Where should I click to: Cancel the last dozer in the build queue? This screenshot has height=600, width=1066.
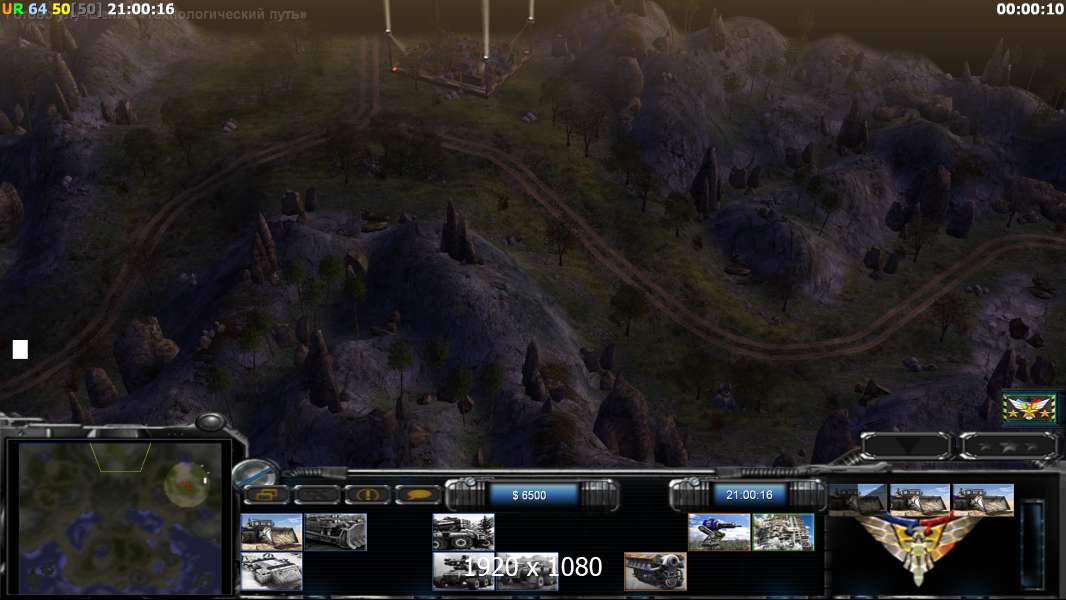pyautogui.click(x=983, y=499)
